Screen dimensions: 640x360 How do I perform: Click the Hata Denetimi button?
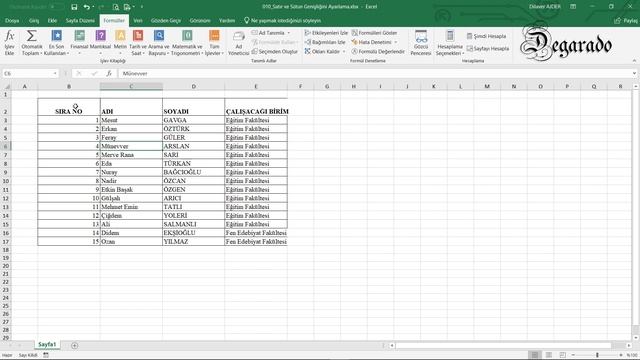click(371, 42)
